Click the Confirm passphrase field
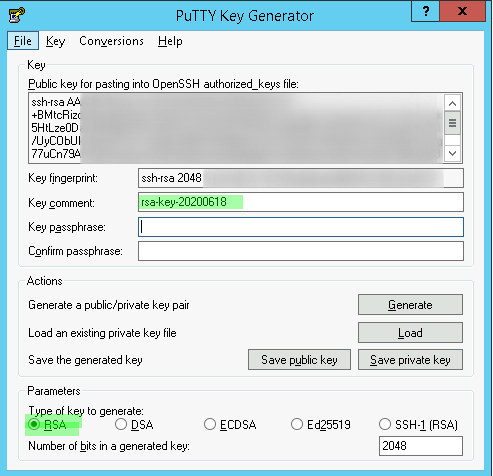 coord(301,251)
